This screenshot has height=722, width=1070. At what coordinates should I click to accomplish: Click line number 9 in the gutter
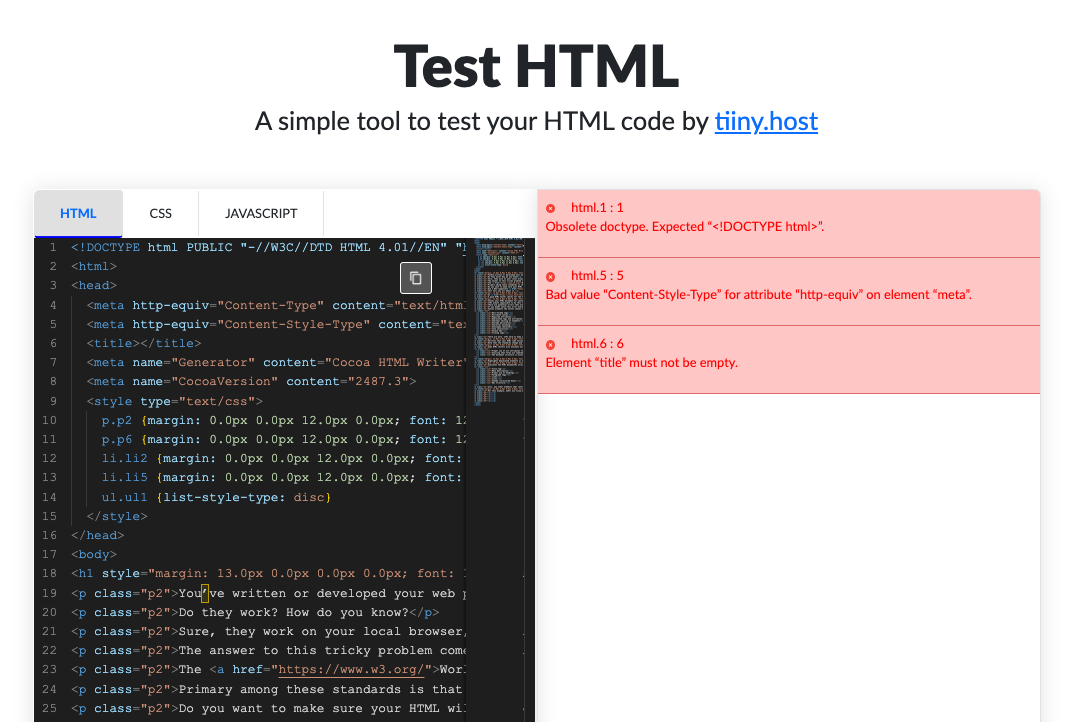coord(53,401)
